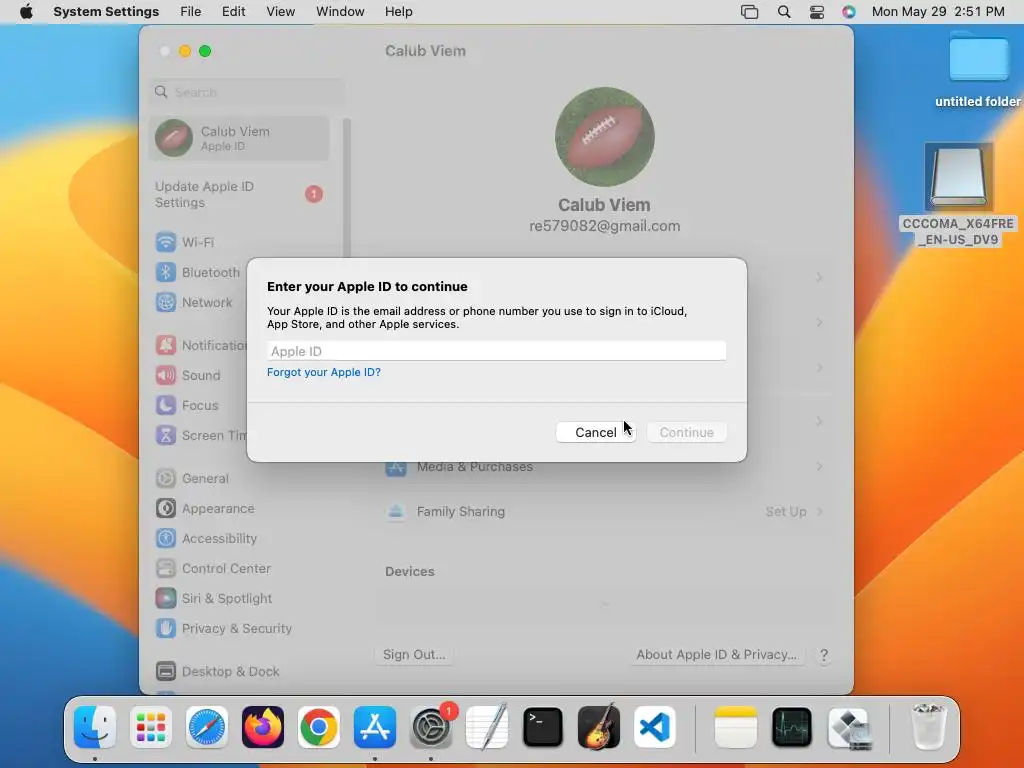
Task: Open Google Chrome from the Dock
Action: (319, 727)
